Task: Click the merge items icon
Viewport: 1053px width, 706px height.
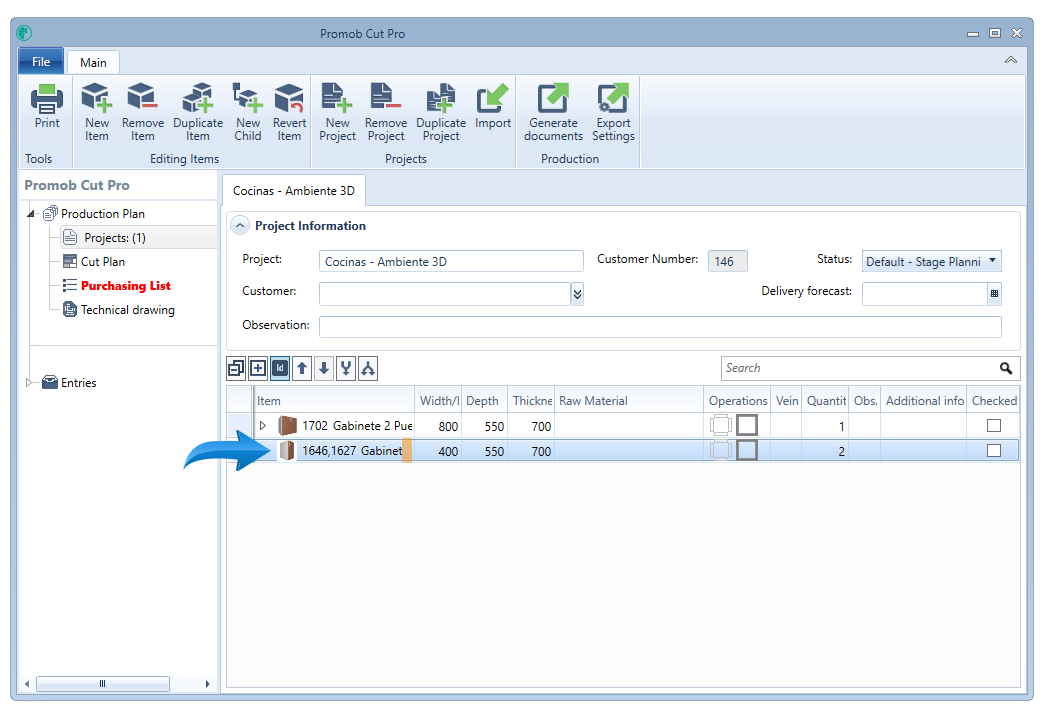Action: pyautogui.click(x=346, y=368)
